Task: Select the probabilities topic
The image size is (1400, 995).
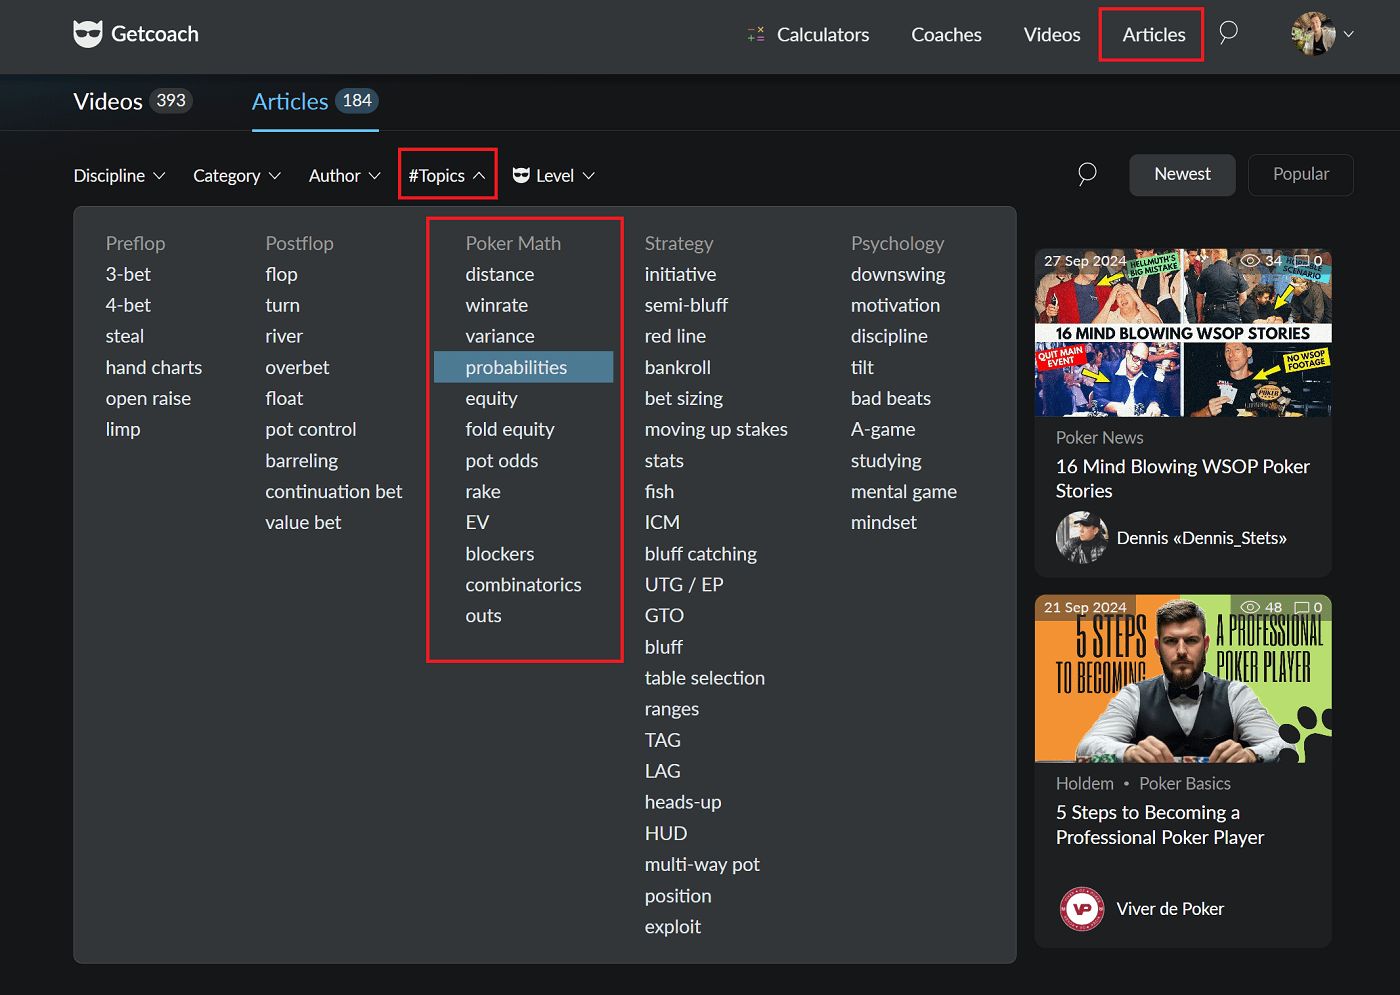Action: (516, 368)
